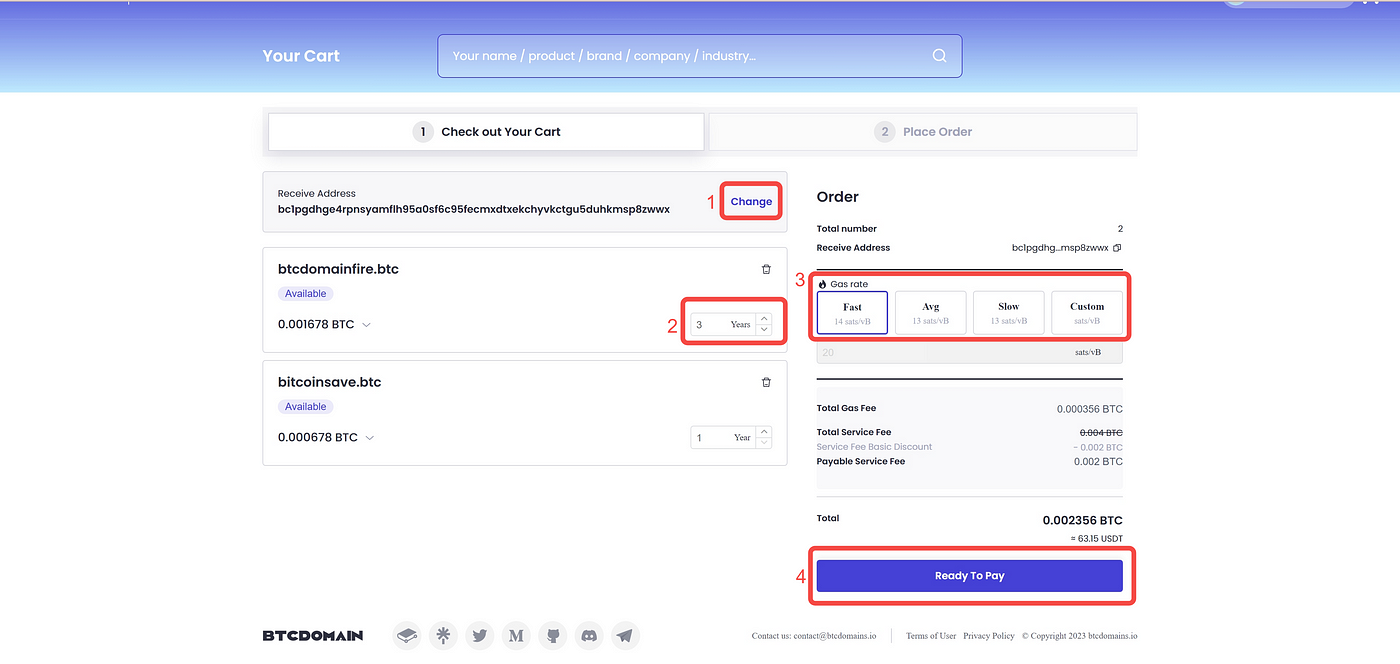Viewport: 1400px width, 664px height.
Task: Increase years for btcdomainfire.btc
Action: pos(764,319)
